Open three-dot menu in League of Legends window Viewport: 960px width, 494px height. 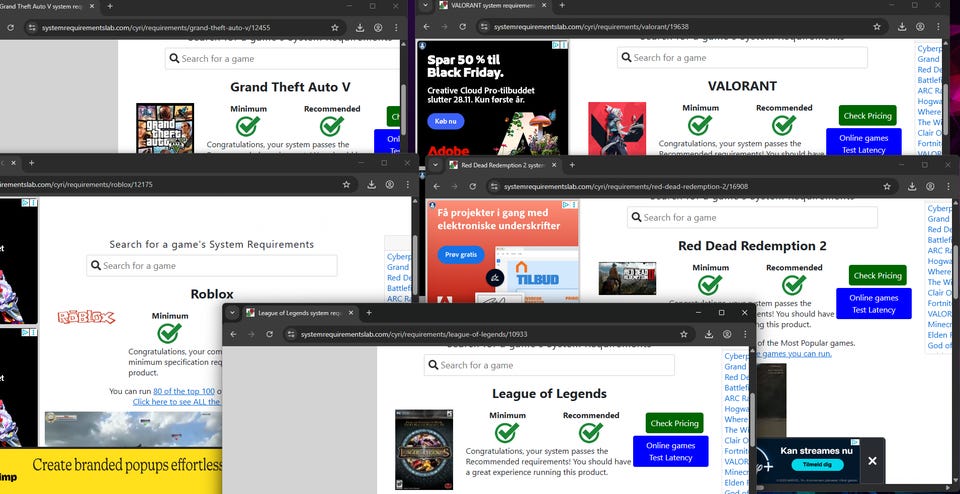[x=745, y=334]
